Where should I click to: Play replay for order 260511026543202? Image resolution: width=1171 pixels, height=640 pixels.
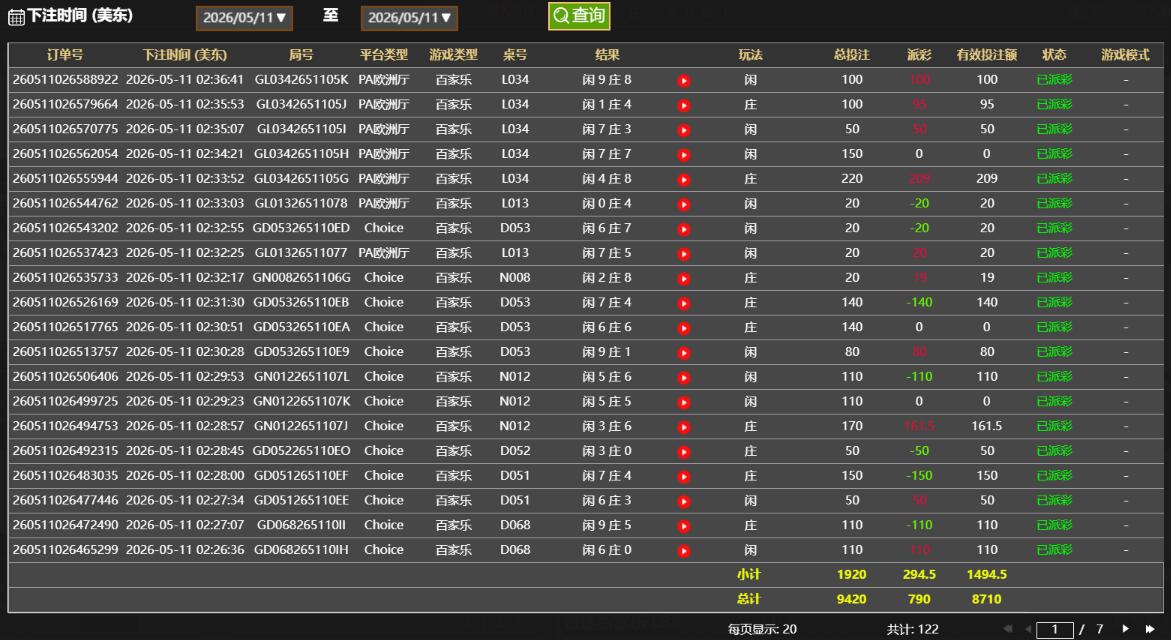click(683, 229)
